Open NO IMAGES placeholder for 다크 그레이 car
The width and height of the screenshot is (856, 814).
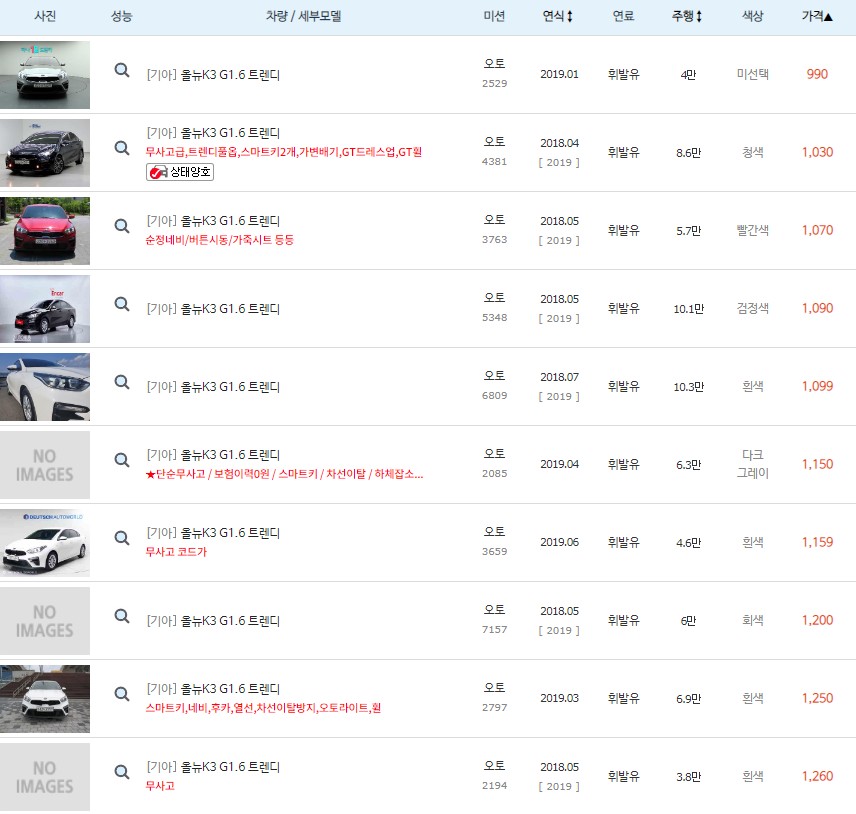point(45,465)
